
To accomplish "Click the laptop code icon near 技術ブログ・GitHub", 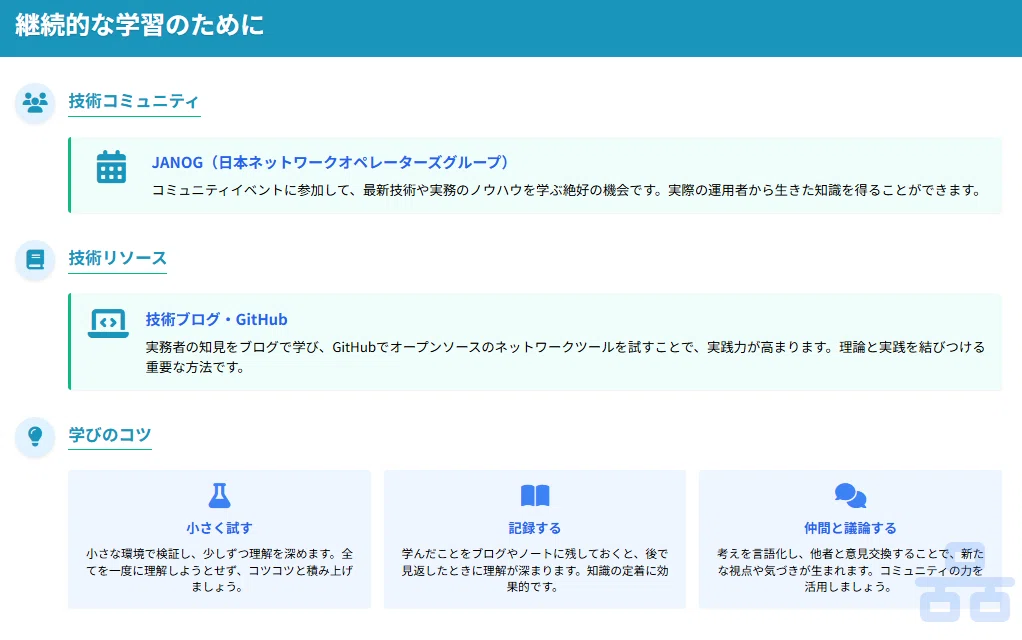I will (108, 323).
